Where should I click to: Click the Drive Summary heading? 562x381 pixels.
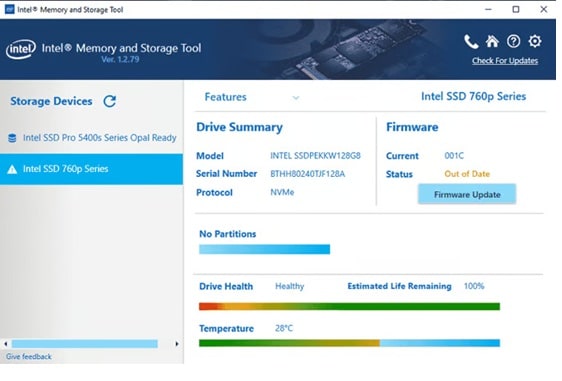pyautogui.click(x=239, y=127)
